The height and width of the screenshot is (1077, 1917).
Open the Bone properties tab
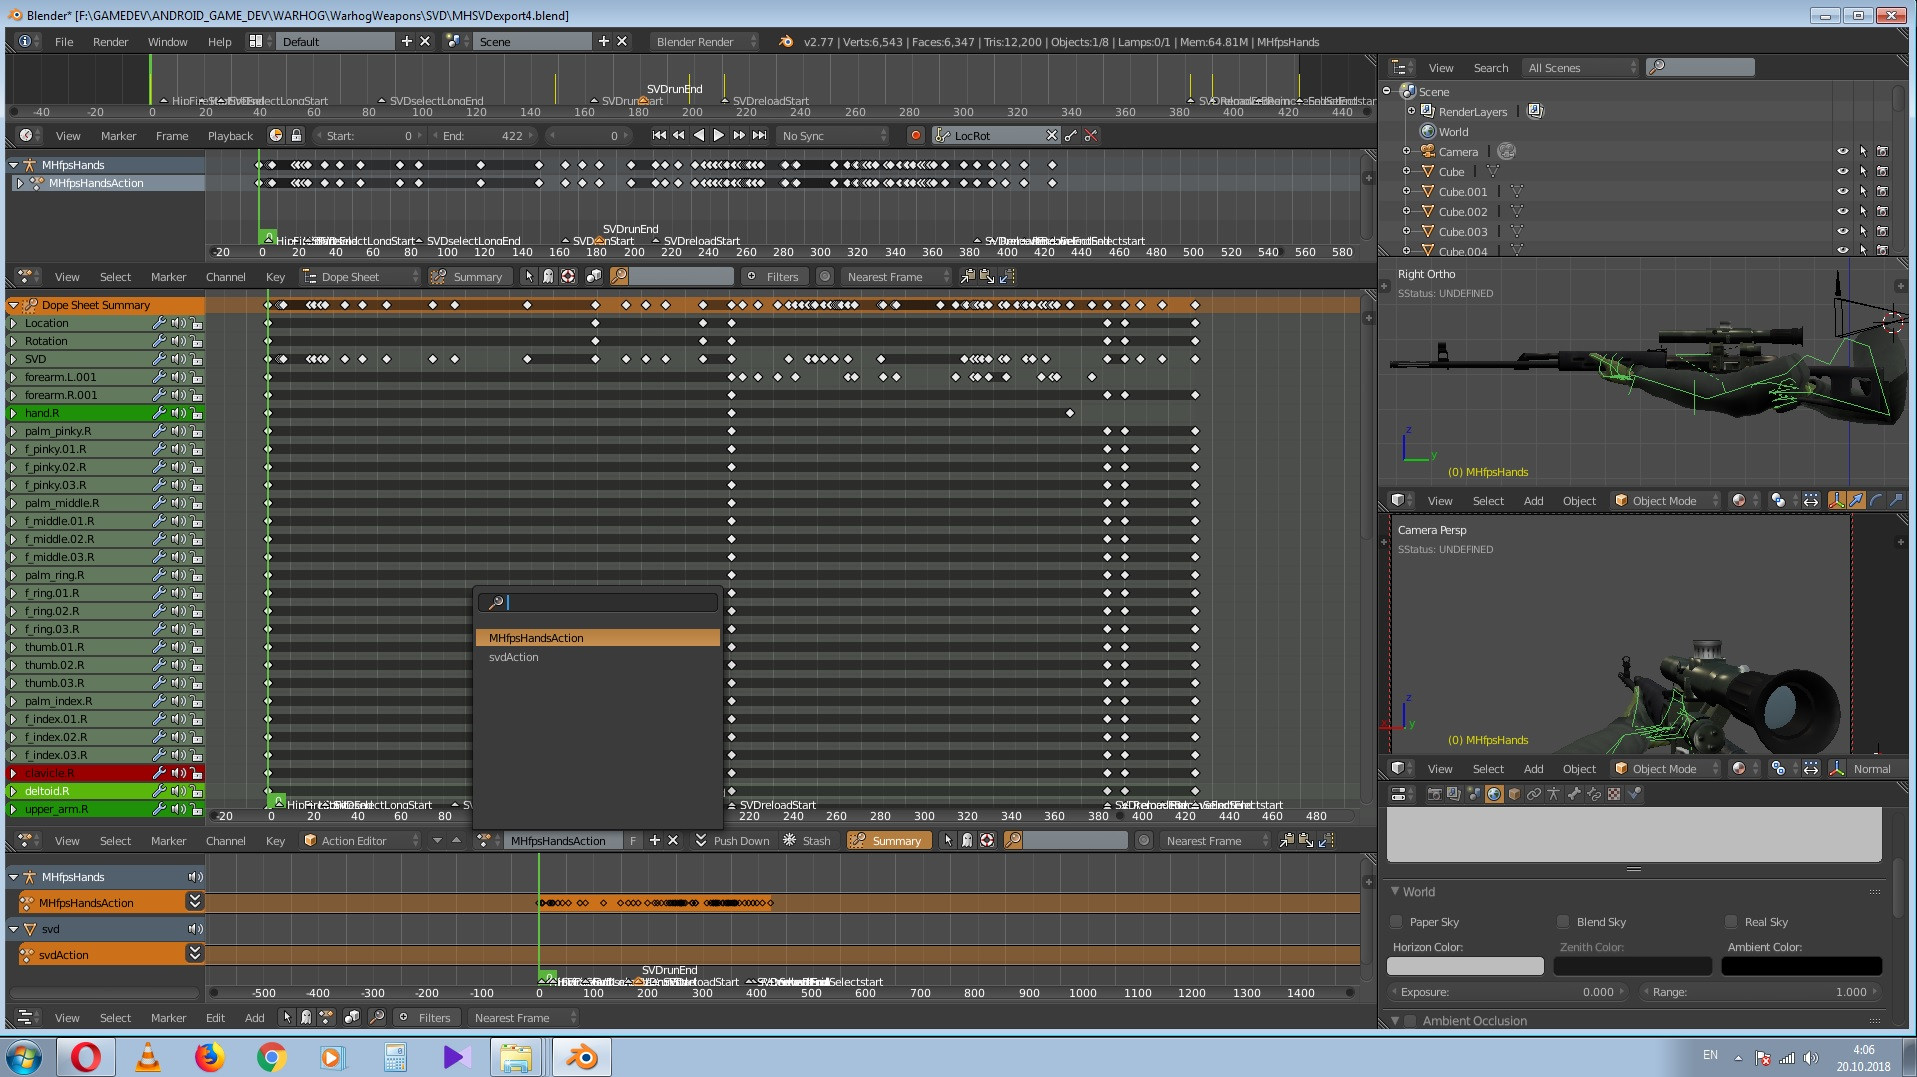tap(1574, 794)
